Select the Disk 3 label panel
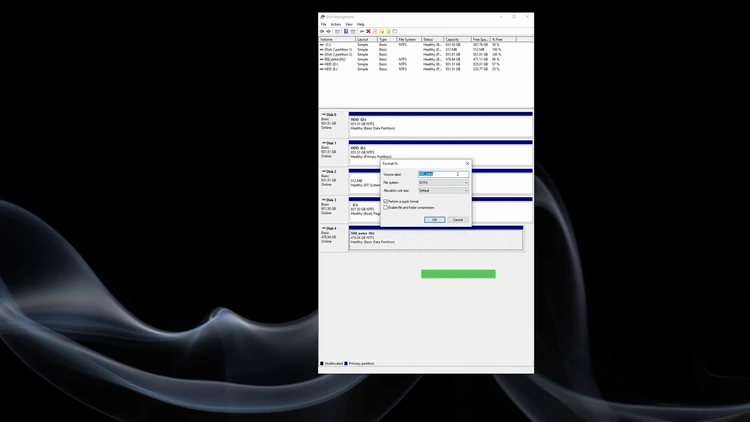The image size is (750, 422). click(x=333, y=210)
